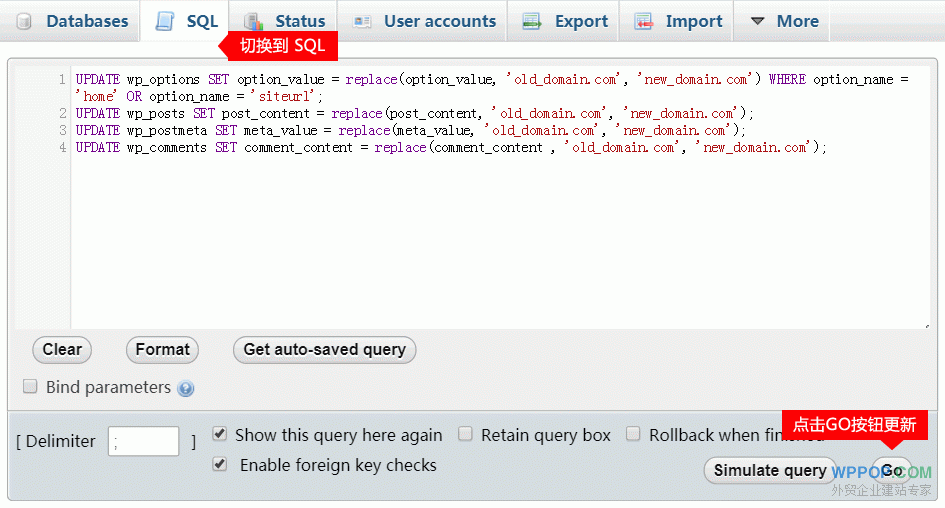The image size is (945, 508).
Task: Click the Simulate query button
Action: [770, 470]
